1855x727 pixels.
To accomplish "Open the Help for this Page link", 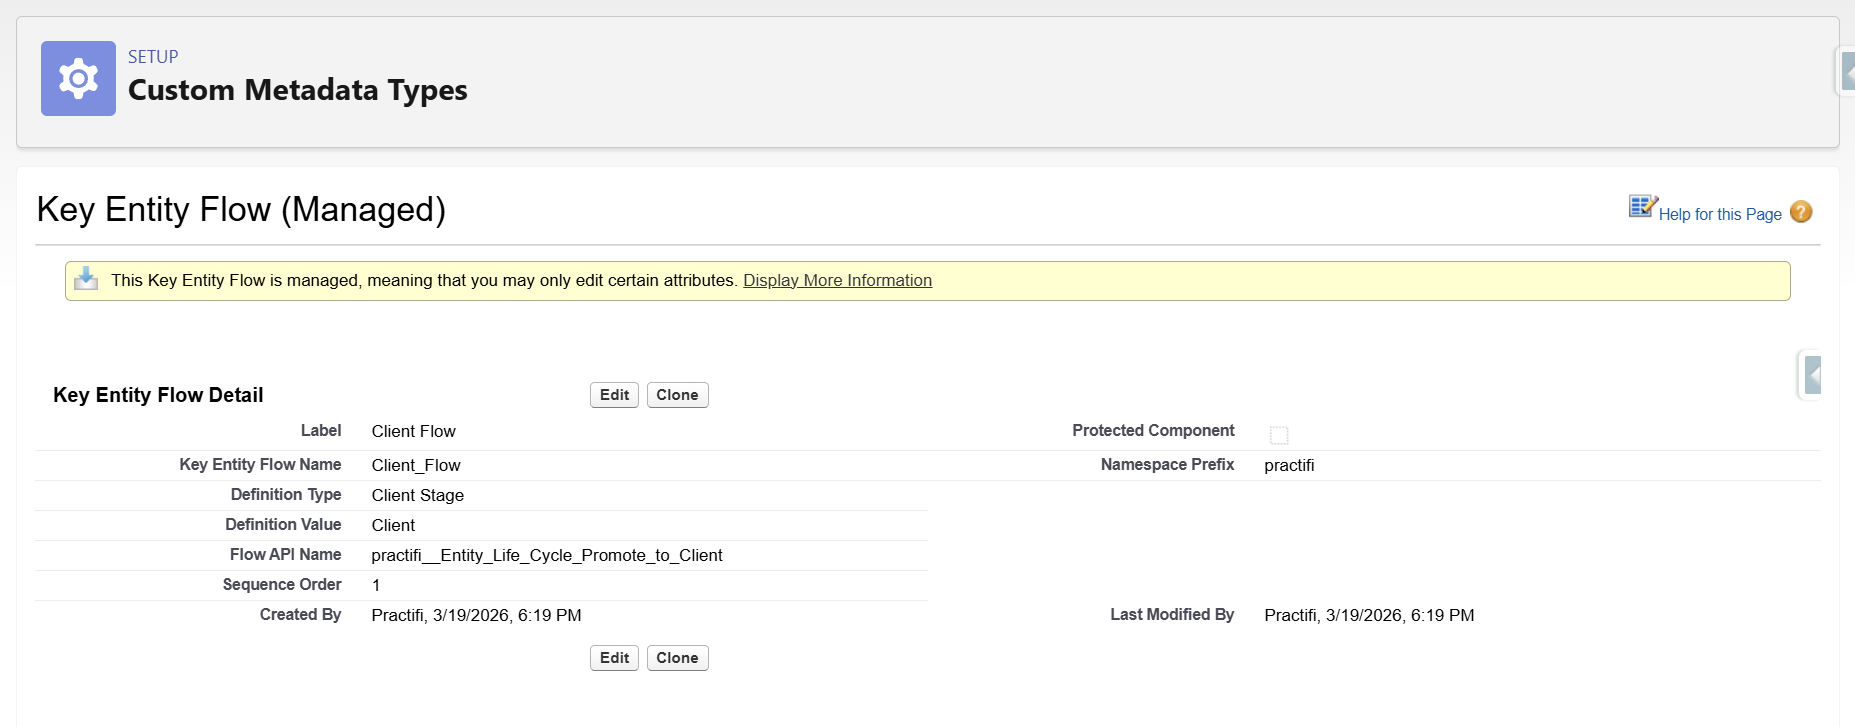I will 1720,214.
